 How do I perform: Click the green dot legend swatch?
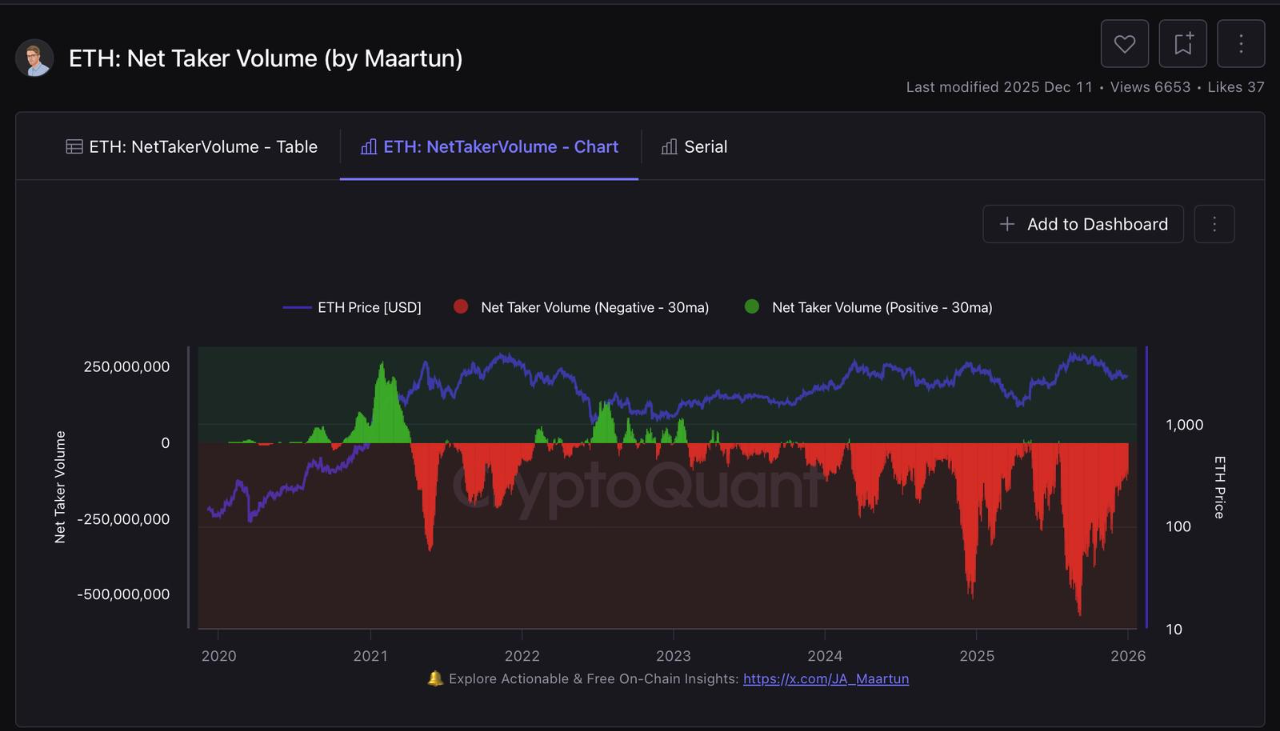tap(752, 308)
